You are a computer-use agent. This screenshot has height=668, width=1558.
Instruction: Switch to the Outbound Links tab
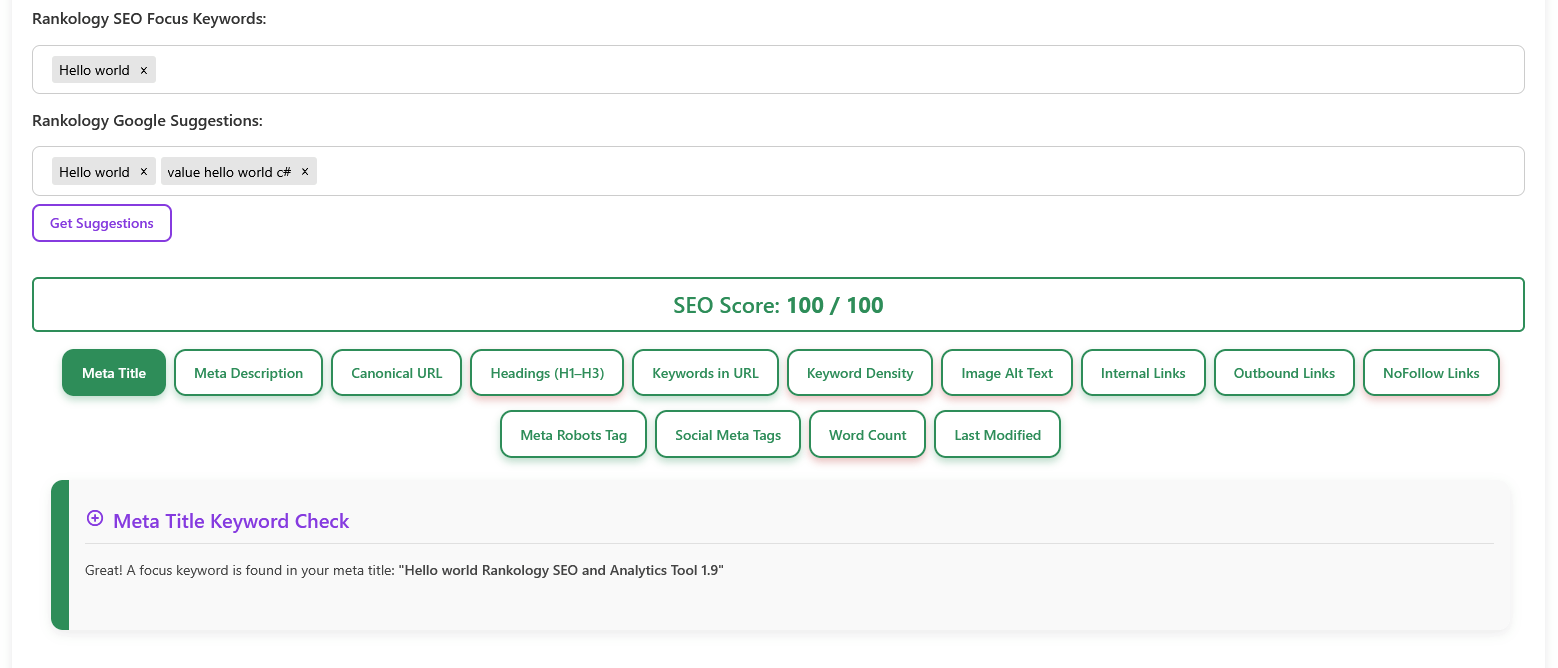tap(1284, 373)
